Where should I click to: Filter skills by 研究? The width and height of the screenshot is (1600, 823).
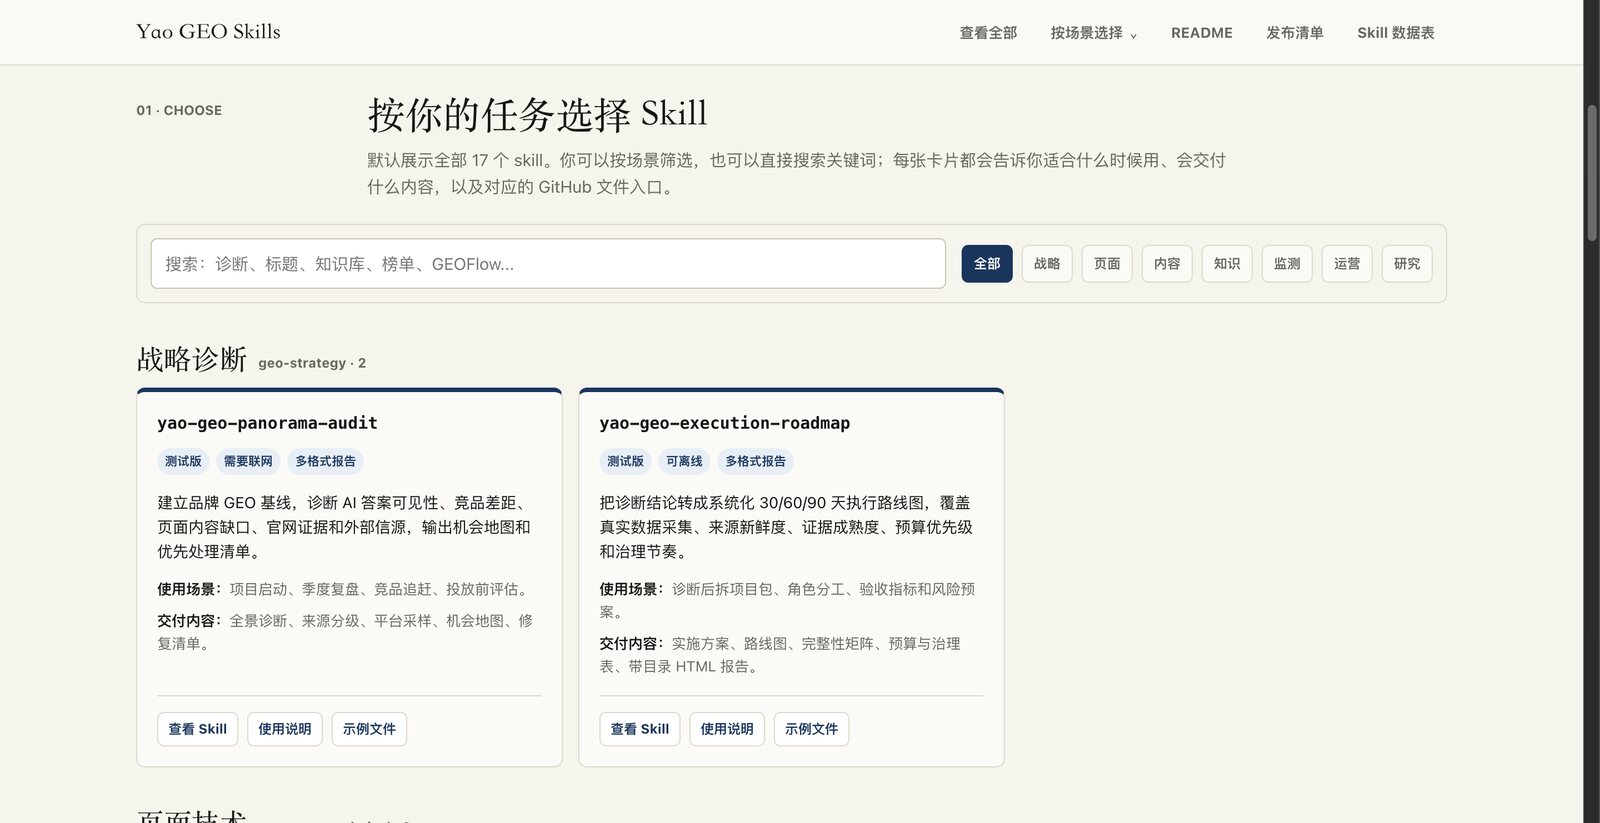pyautogui.click(x=1407, y=264)
